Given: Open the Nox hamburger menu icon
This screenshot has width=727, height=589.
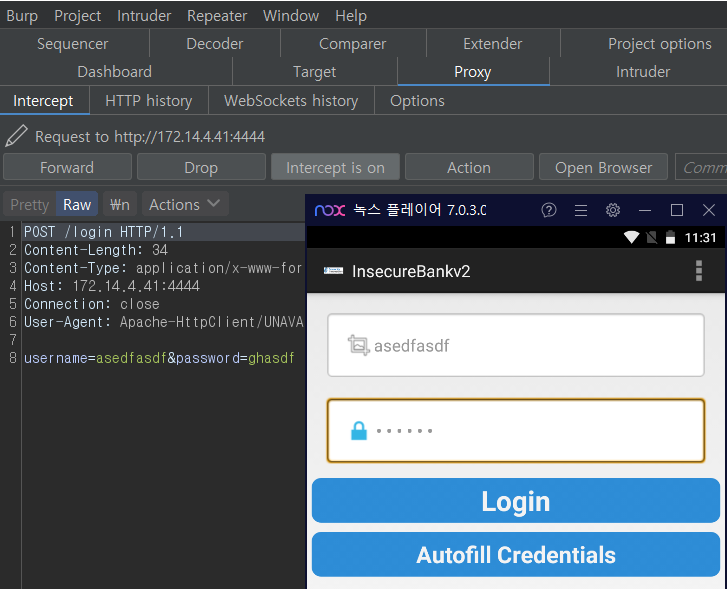Looking at the screenshot, I should 580,210.
